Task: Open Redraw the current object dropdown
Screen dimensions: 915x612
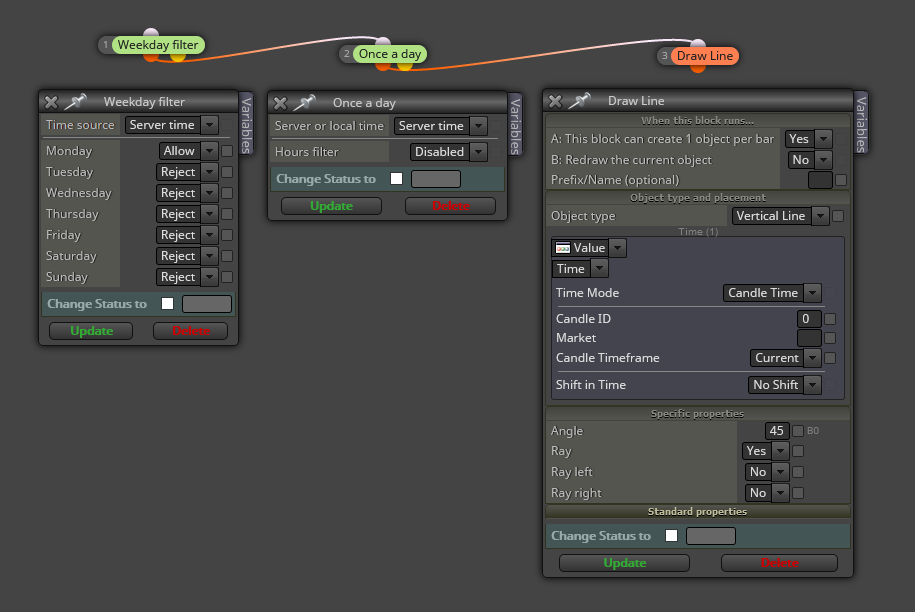Action: (x=810, y=160)
